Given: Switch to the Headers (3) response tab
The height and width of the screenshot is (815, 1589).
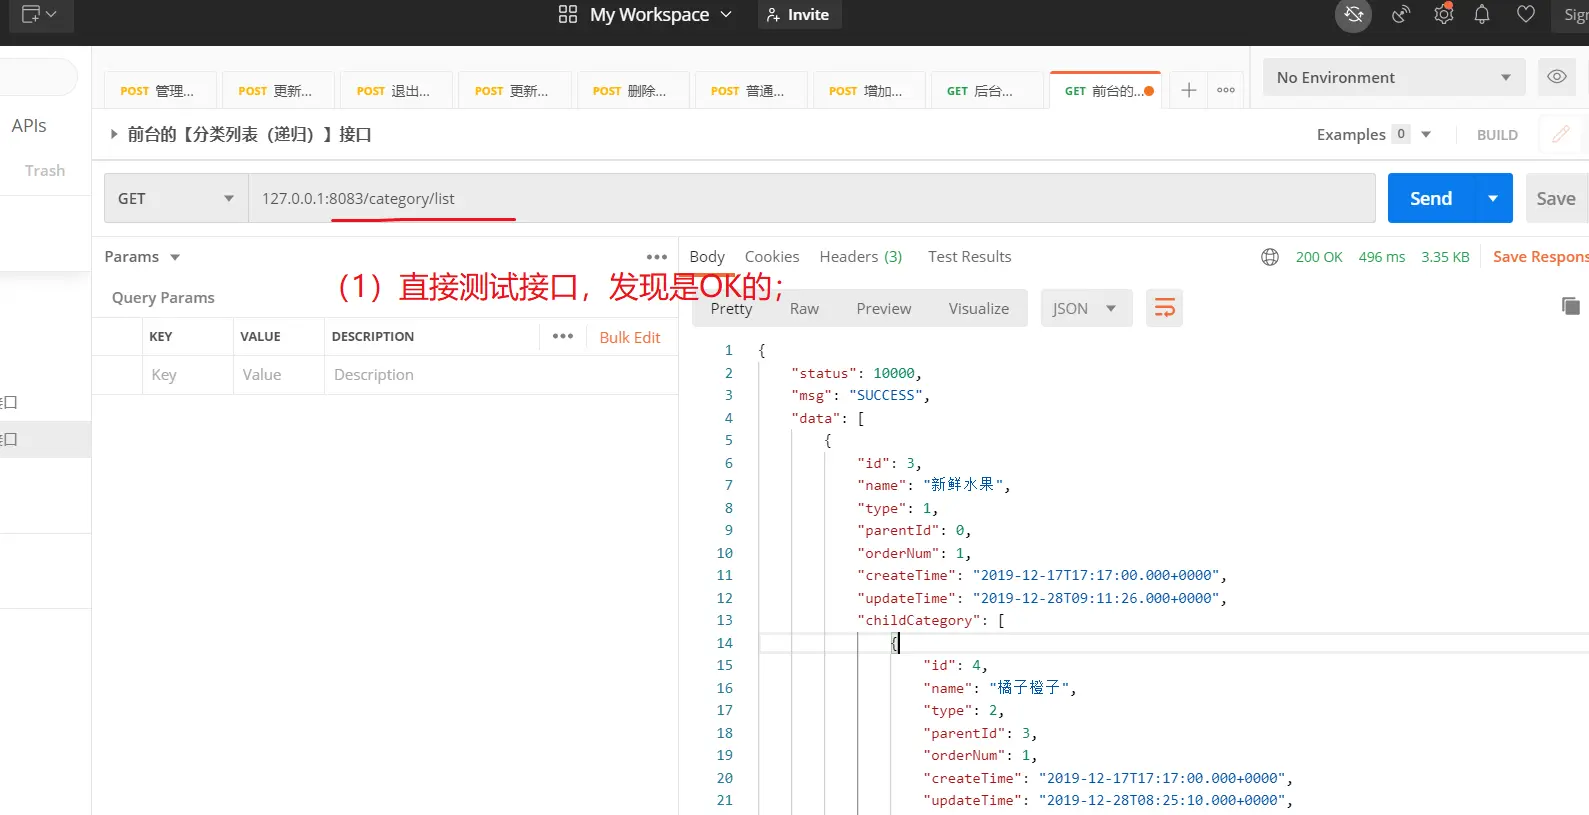Looking at the screenshot, I should click(x=860, y=257).
